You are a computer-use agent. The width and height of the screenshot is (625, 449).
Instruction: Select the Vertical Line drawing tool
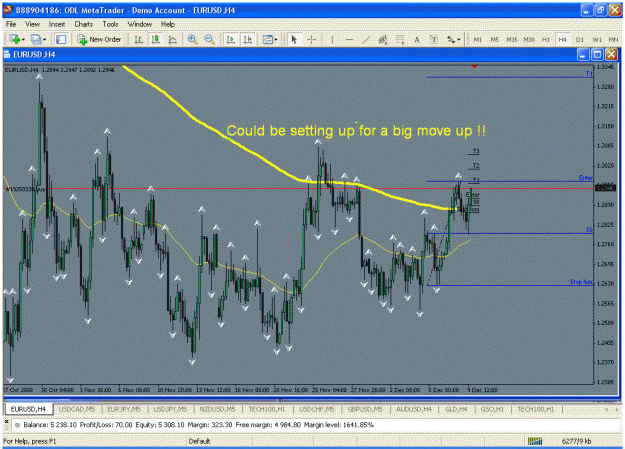pos(332,39)
